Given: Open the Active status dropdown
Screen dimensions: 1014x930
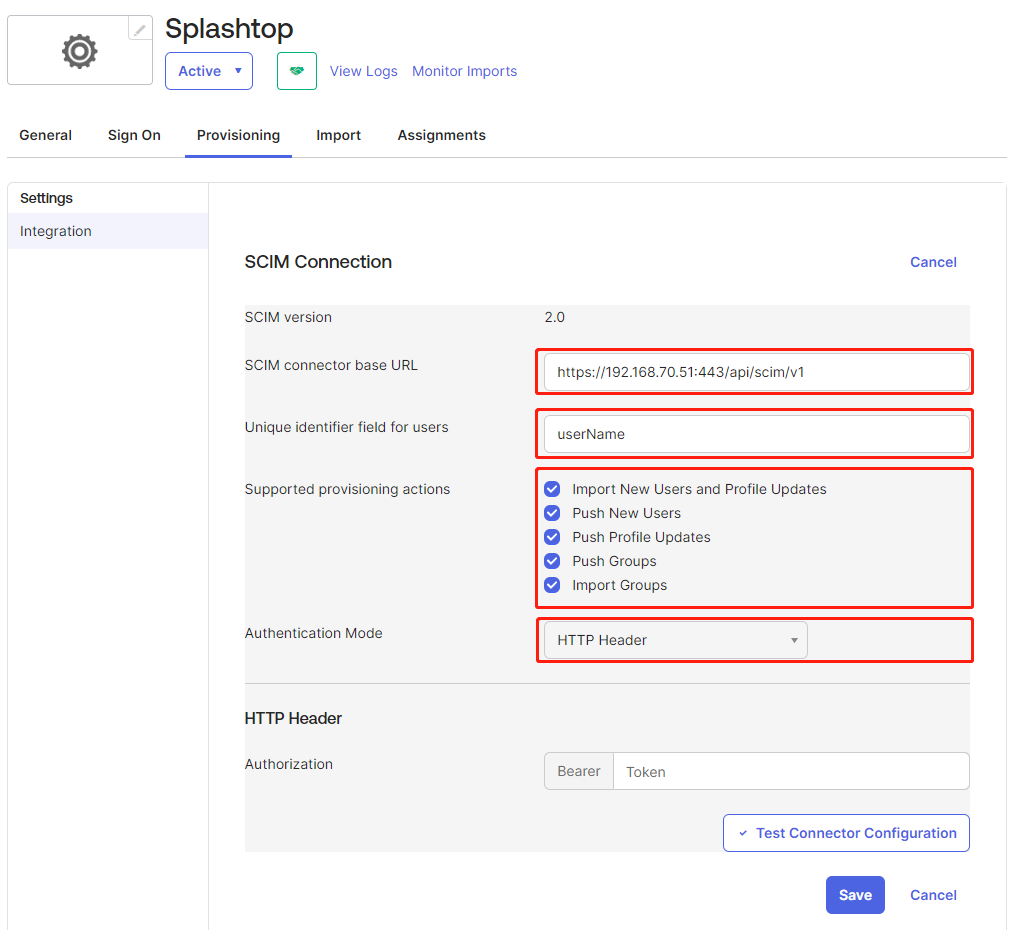Looking at the screenshot, I should coord(209,71).
